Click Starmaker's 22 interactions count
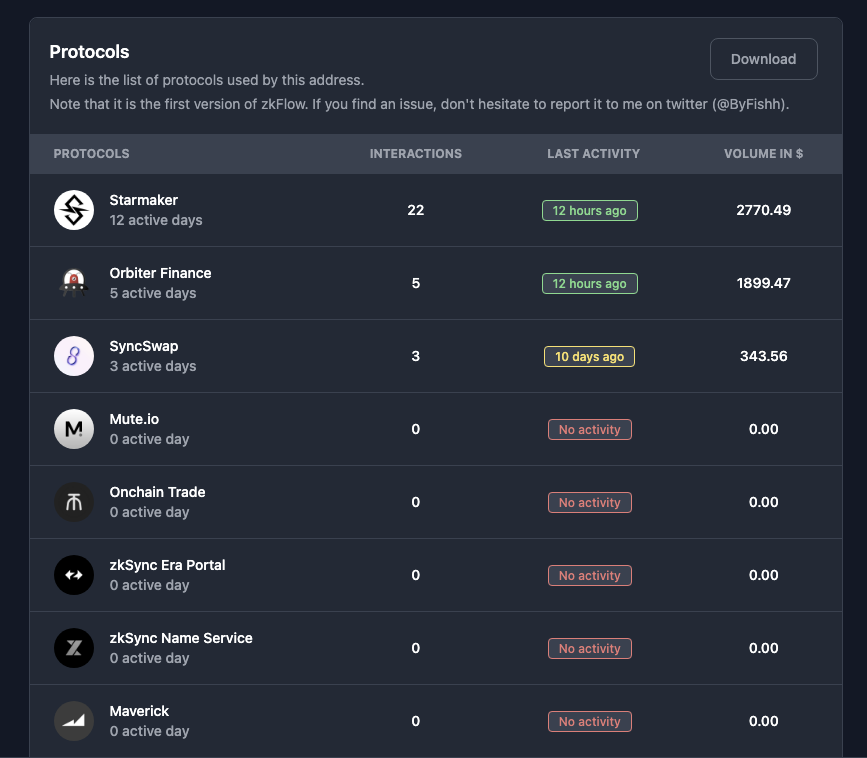Viewport: 867px width, 758px height. coord(415,210)
